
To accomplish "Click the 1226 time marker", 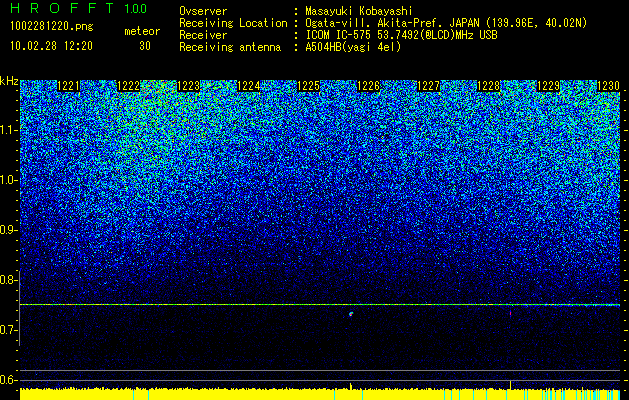I will coord(369,86).
